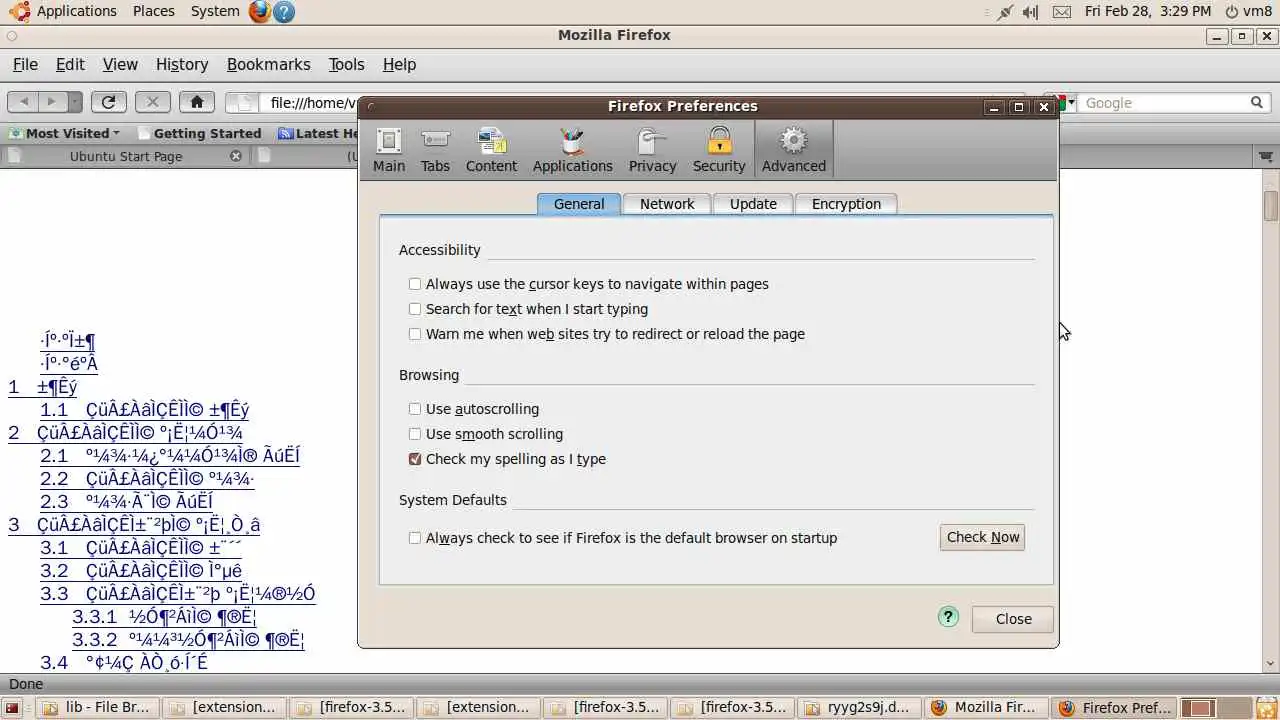
Task: Open the System menu in top panel
Action: tap(215, 12)
